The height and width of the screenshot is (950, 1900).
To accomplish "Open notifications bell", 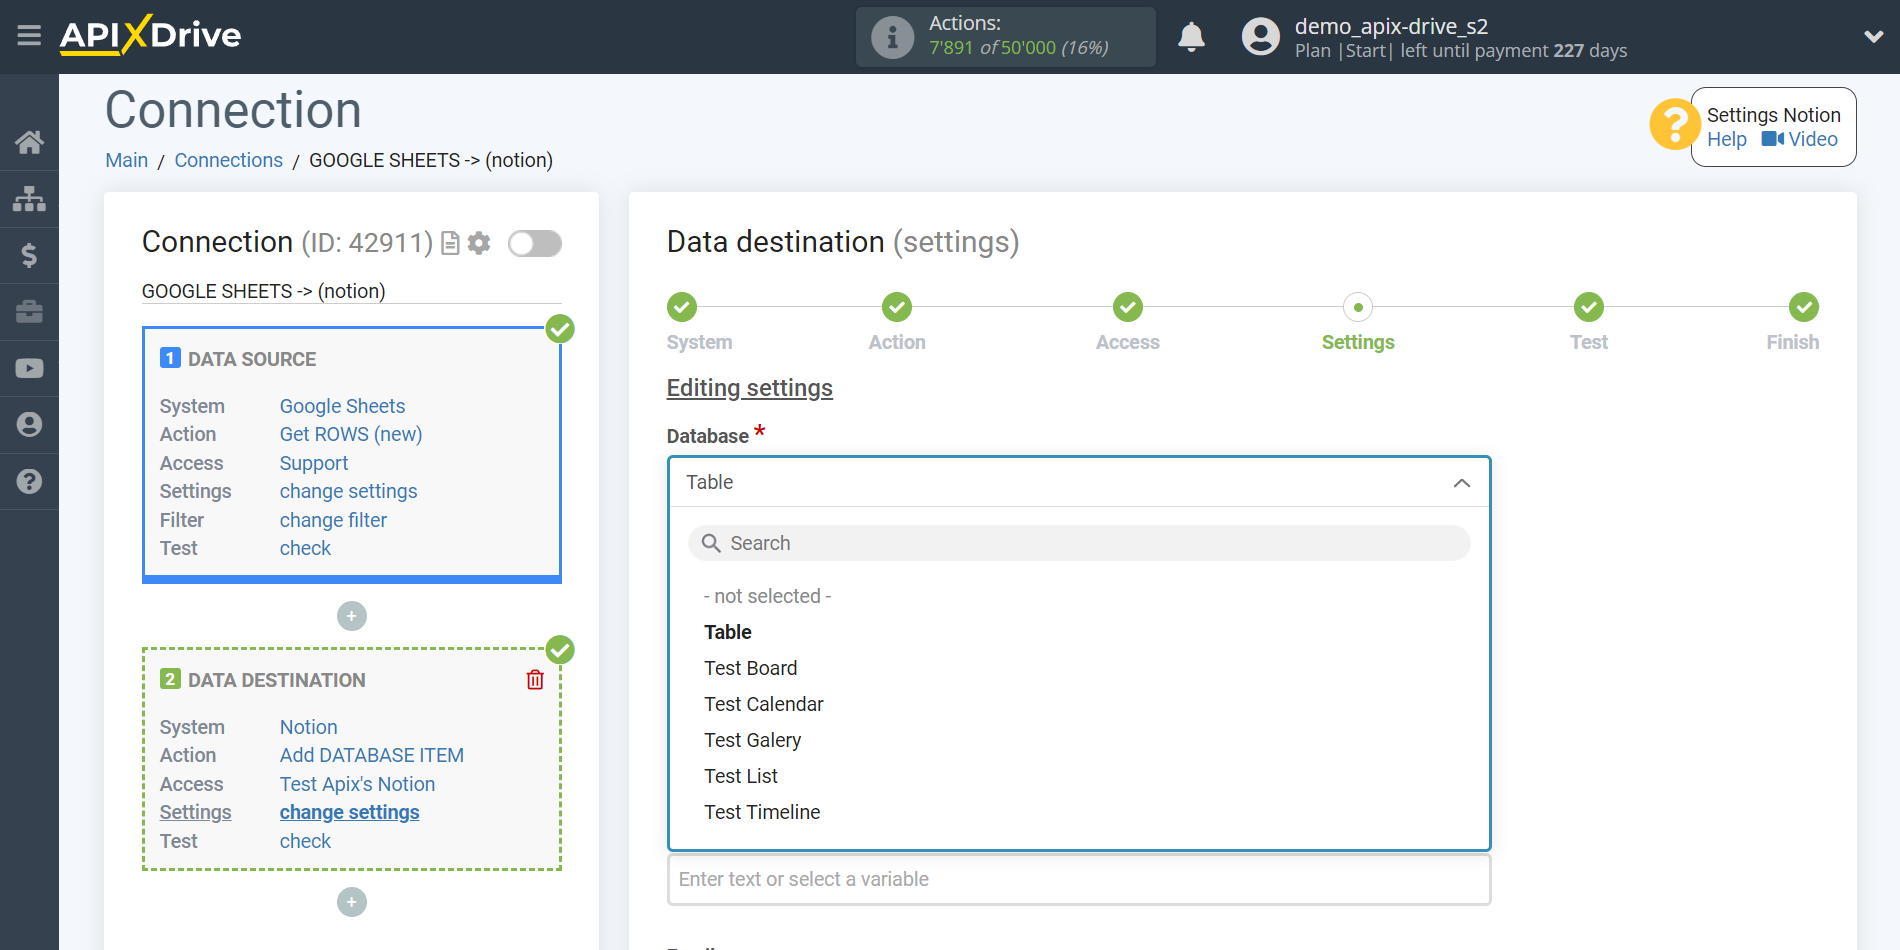I will [x=1191, y=37].
